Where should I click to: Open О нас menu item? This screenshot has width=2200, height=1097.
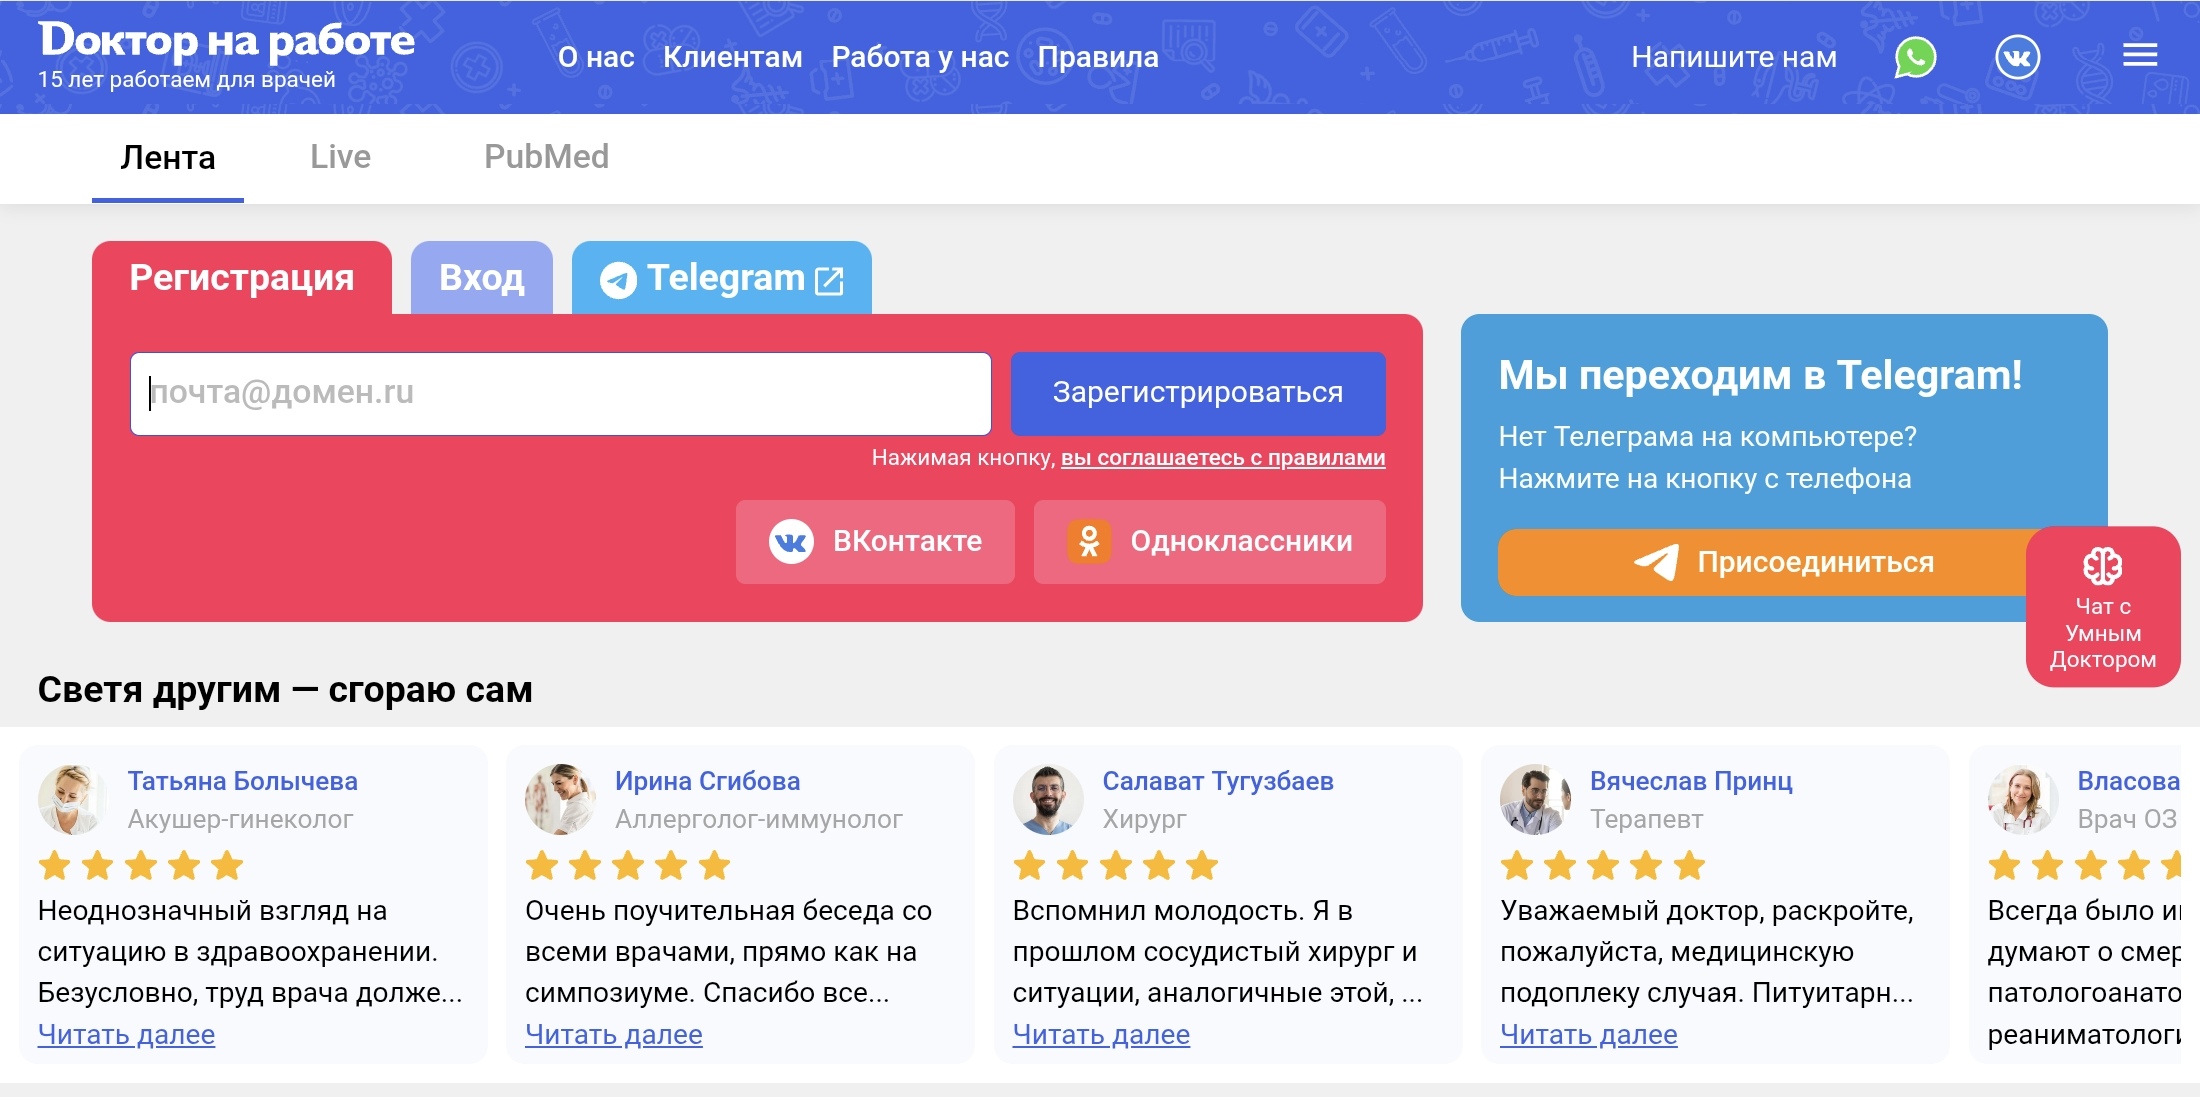coord(596,57)
